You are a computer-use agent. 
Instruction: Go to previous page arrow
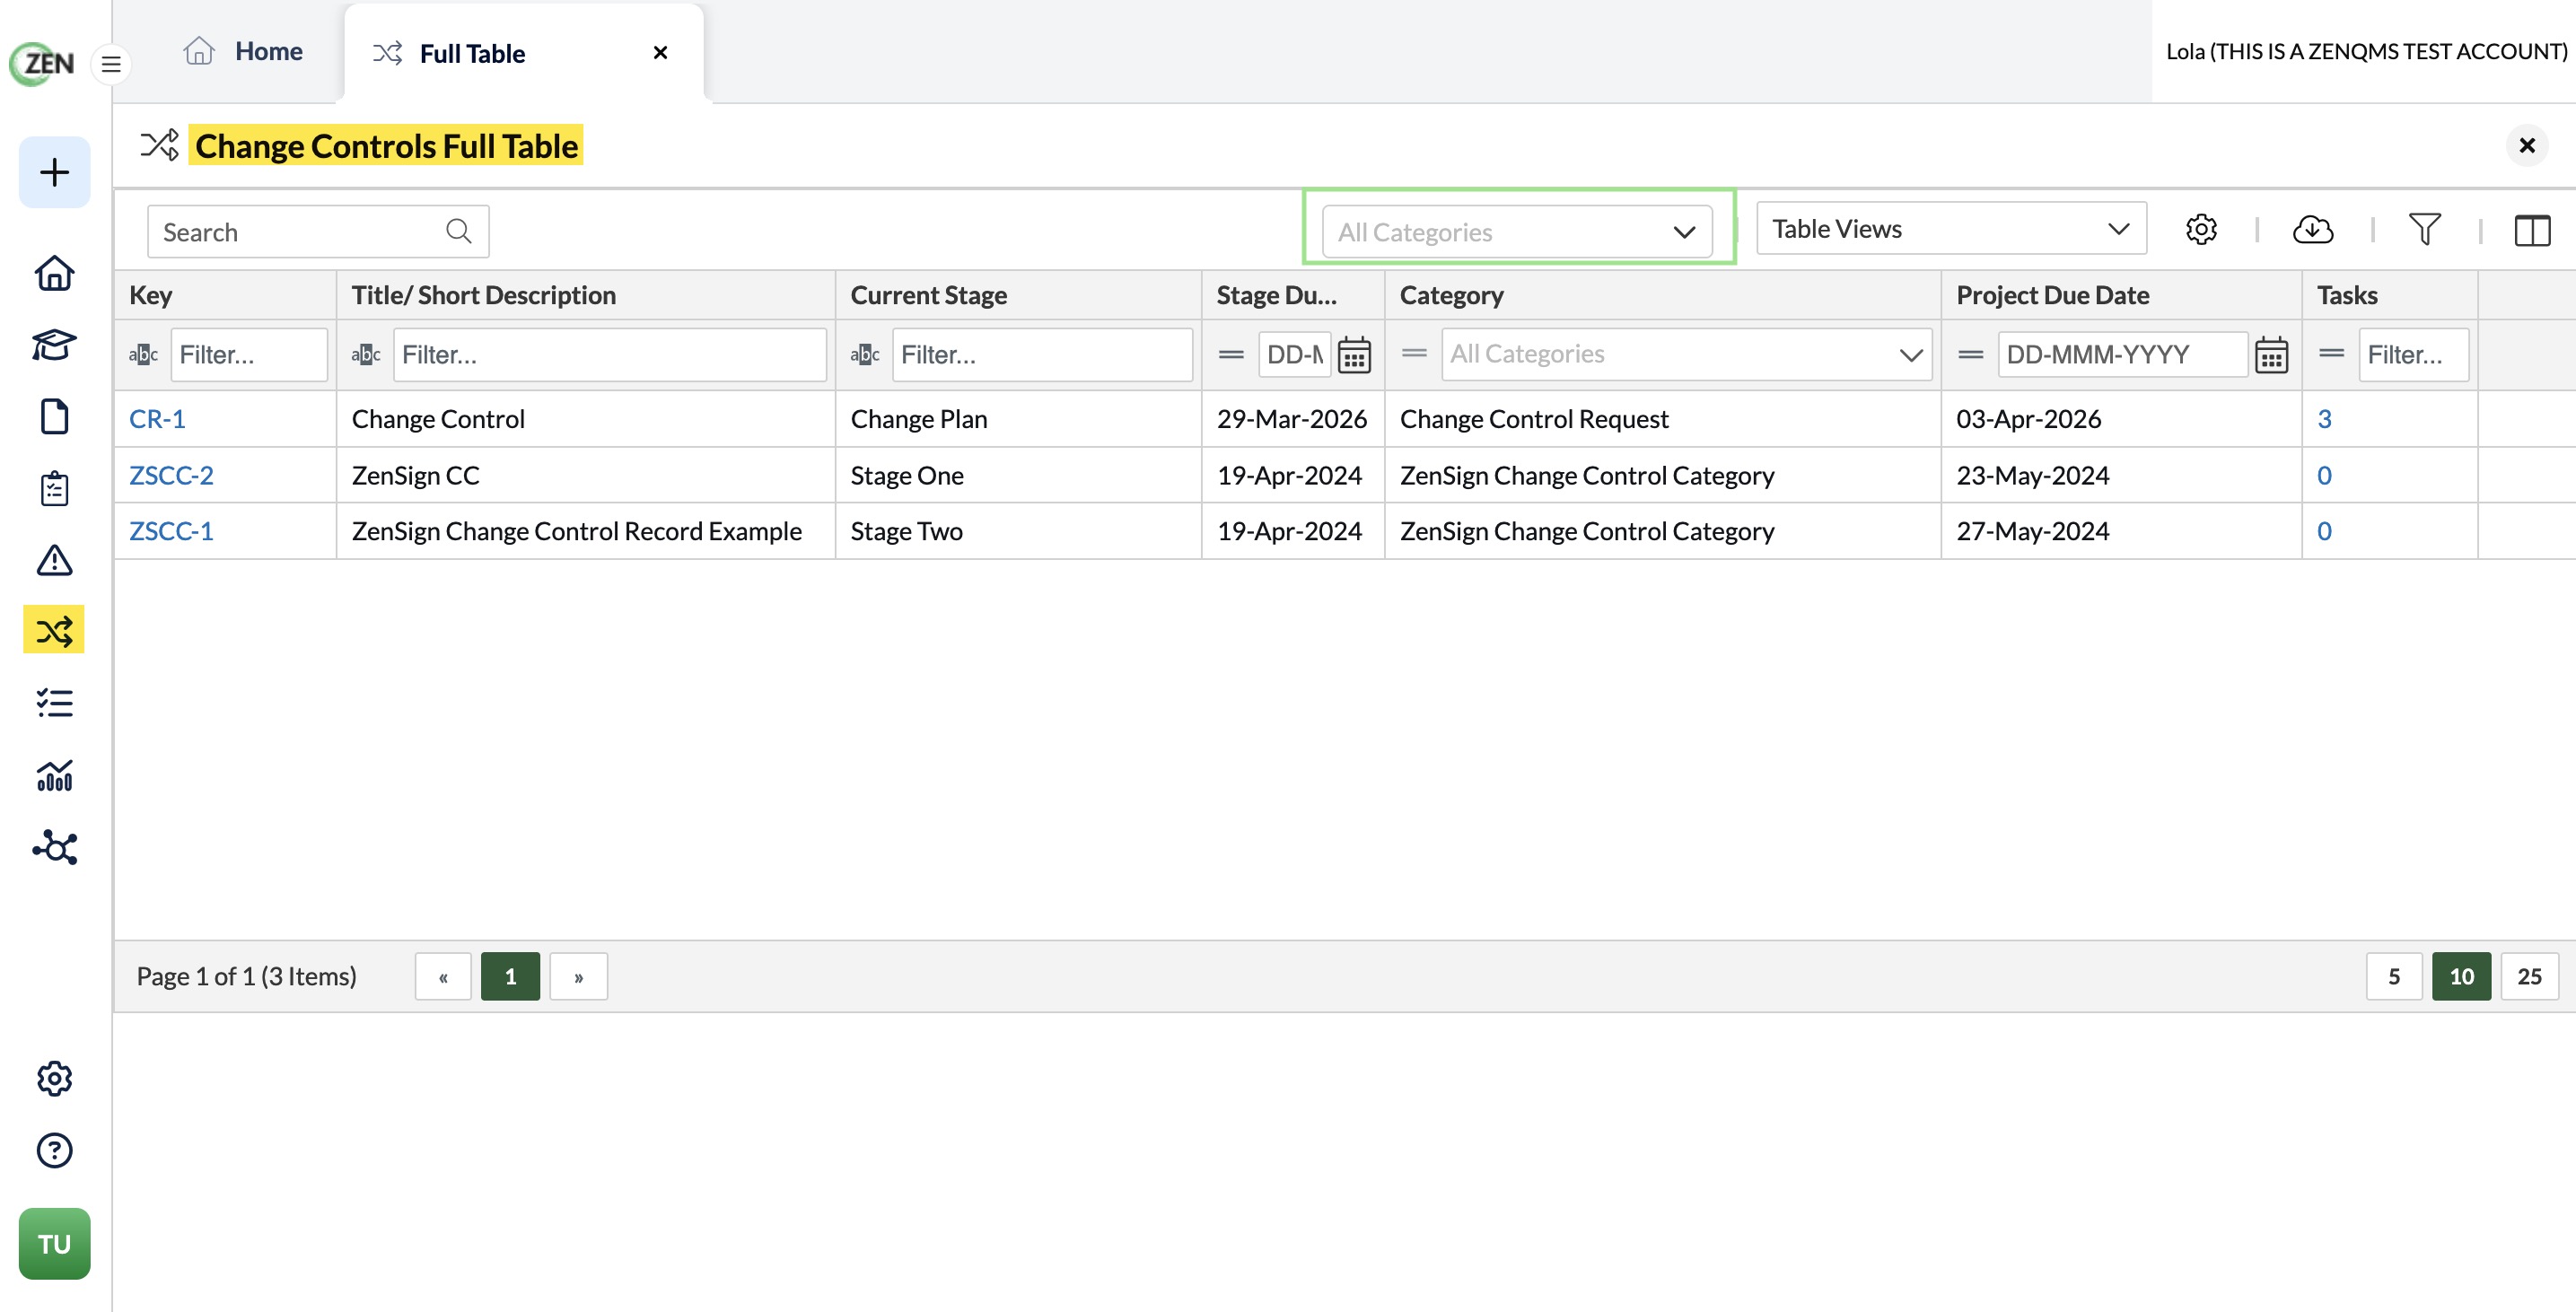click(443, 976)
